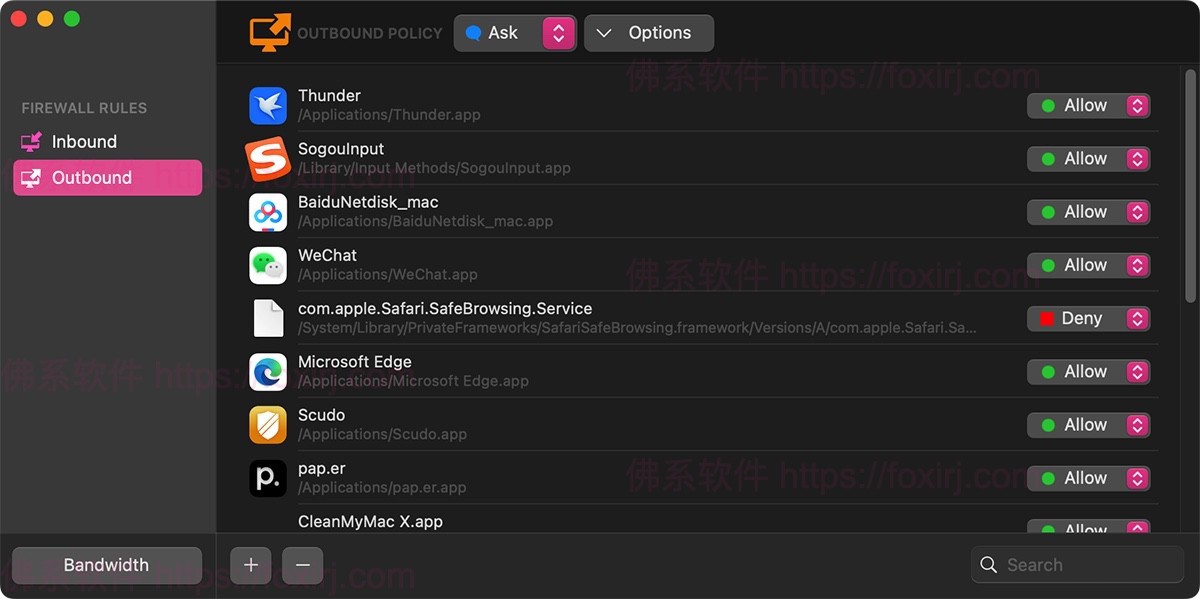
Task: Open the WeChat Allow rule selector
Action: [1088, 265]
